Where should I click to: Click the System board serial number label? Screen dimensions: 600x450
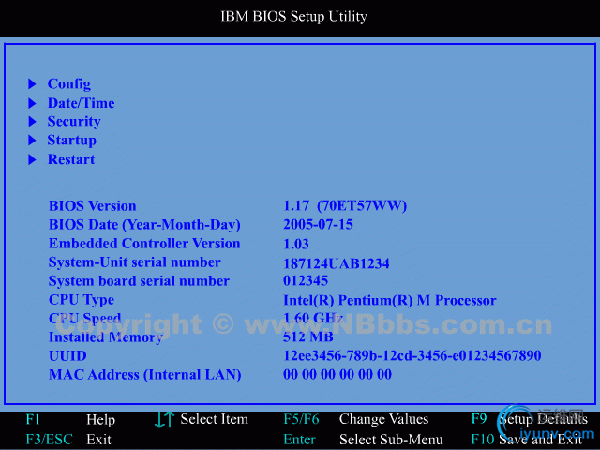(139, 281)
